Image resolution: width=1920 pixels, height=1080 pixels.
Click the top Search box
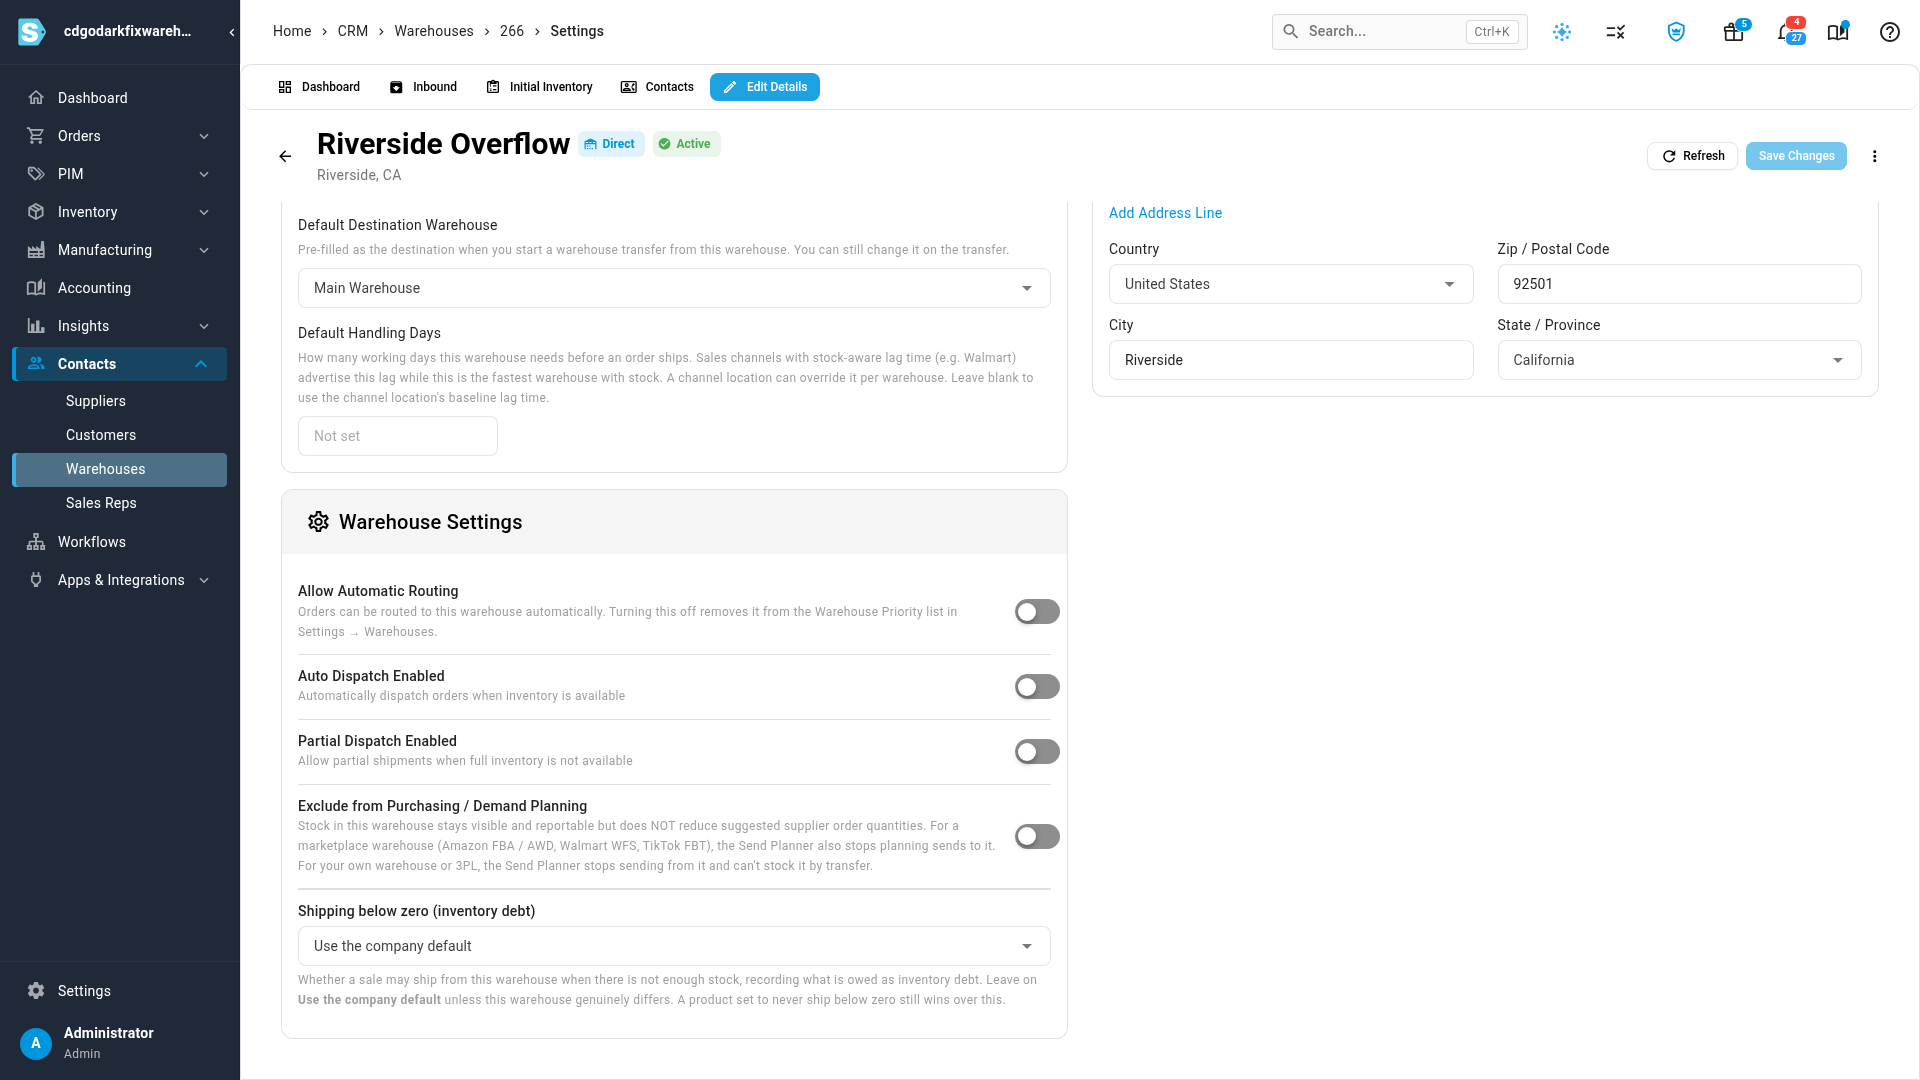pyautogui.click(x=1399, y=32)
